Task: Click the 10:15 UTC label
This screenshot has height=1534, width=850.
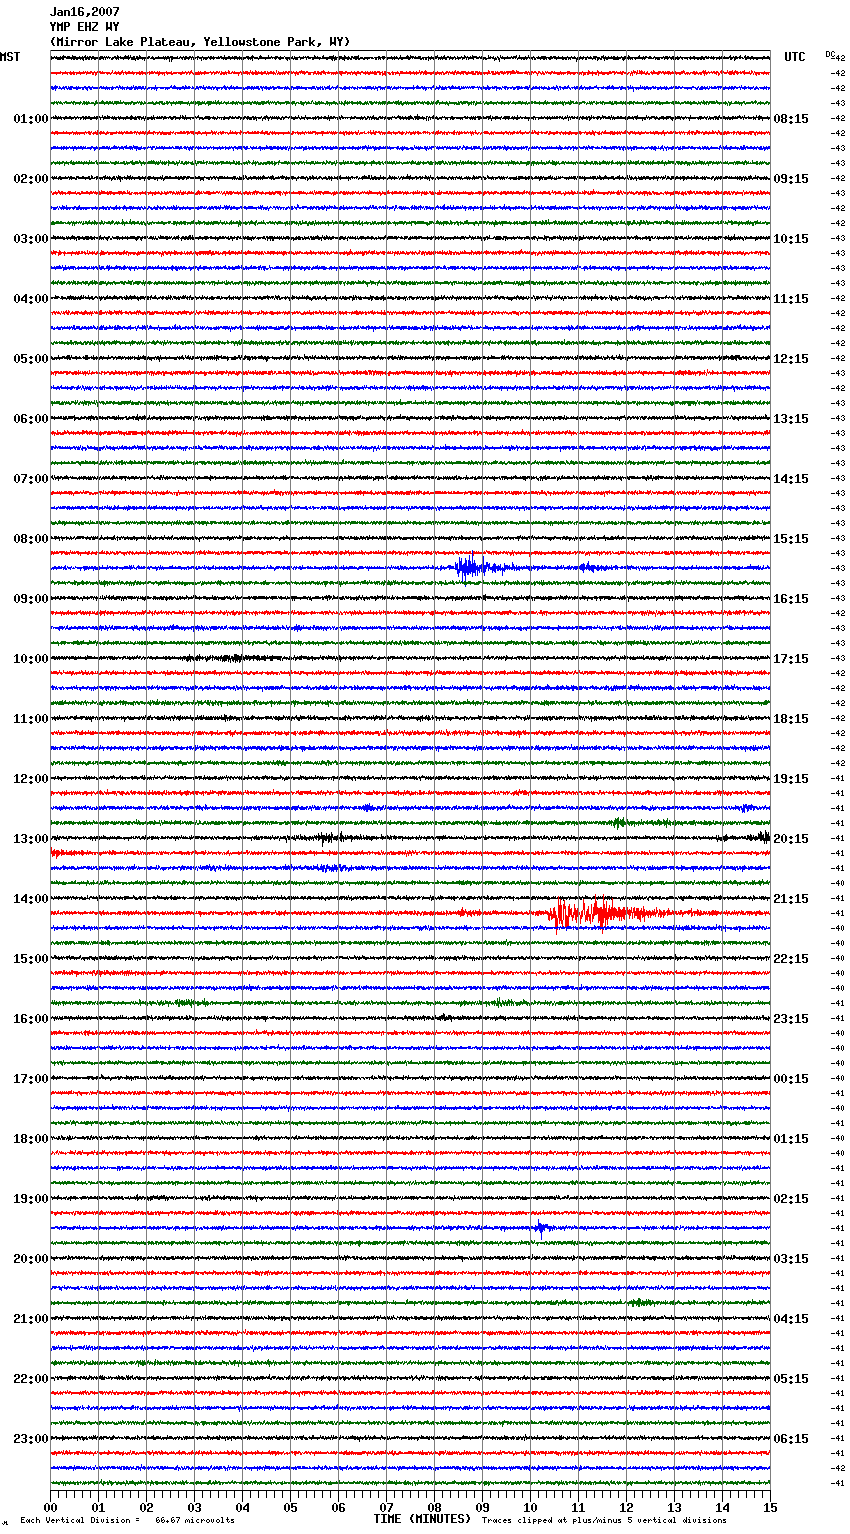Action: pos(791,239)
